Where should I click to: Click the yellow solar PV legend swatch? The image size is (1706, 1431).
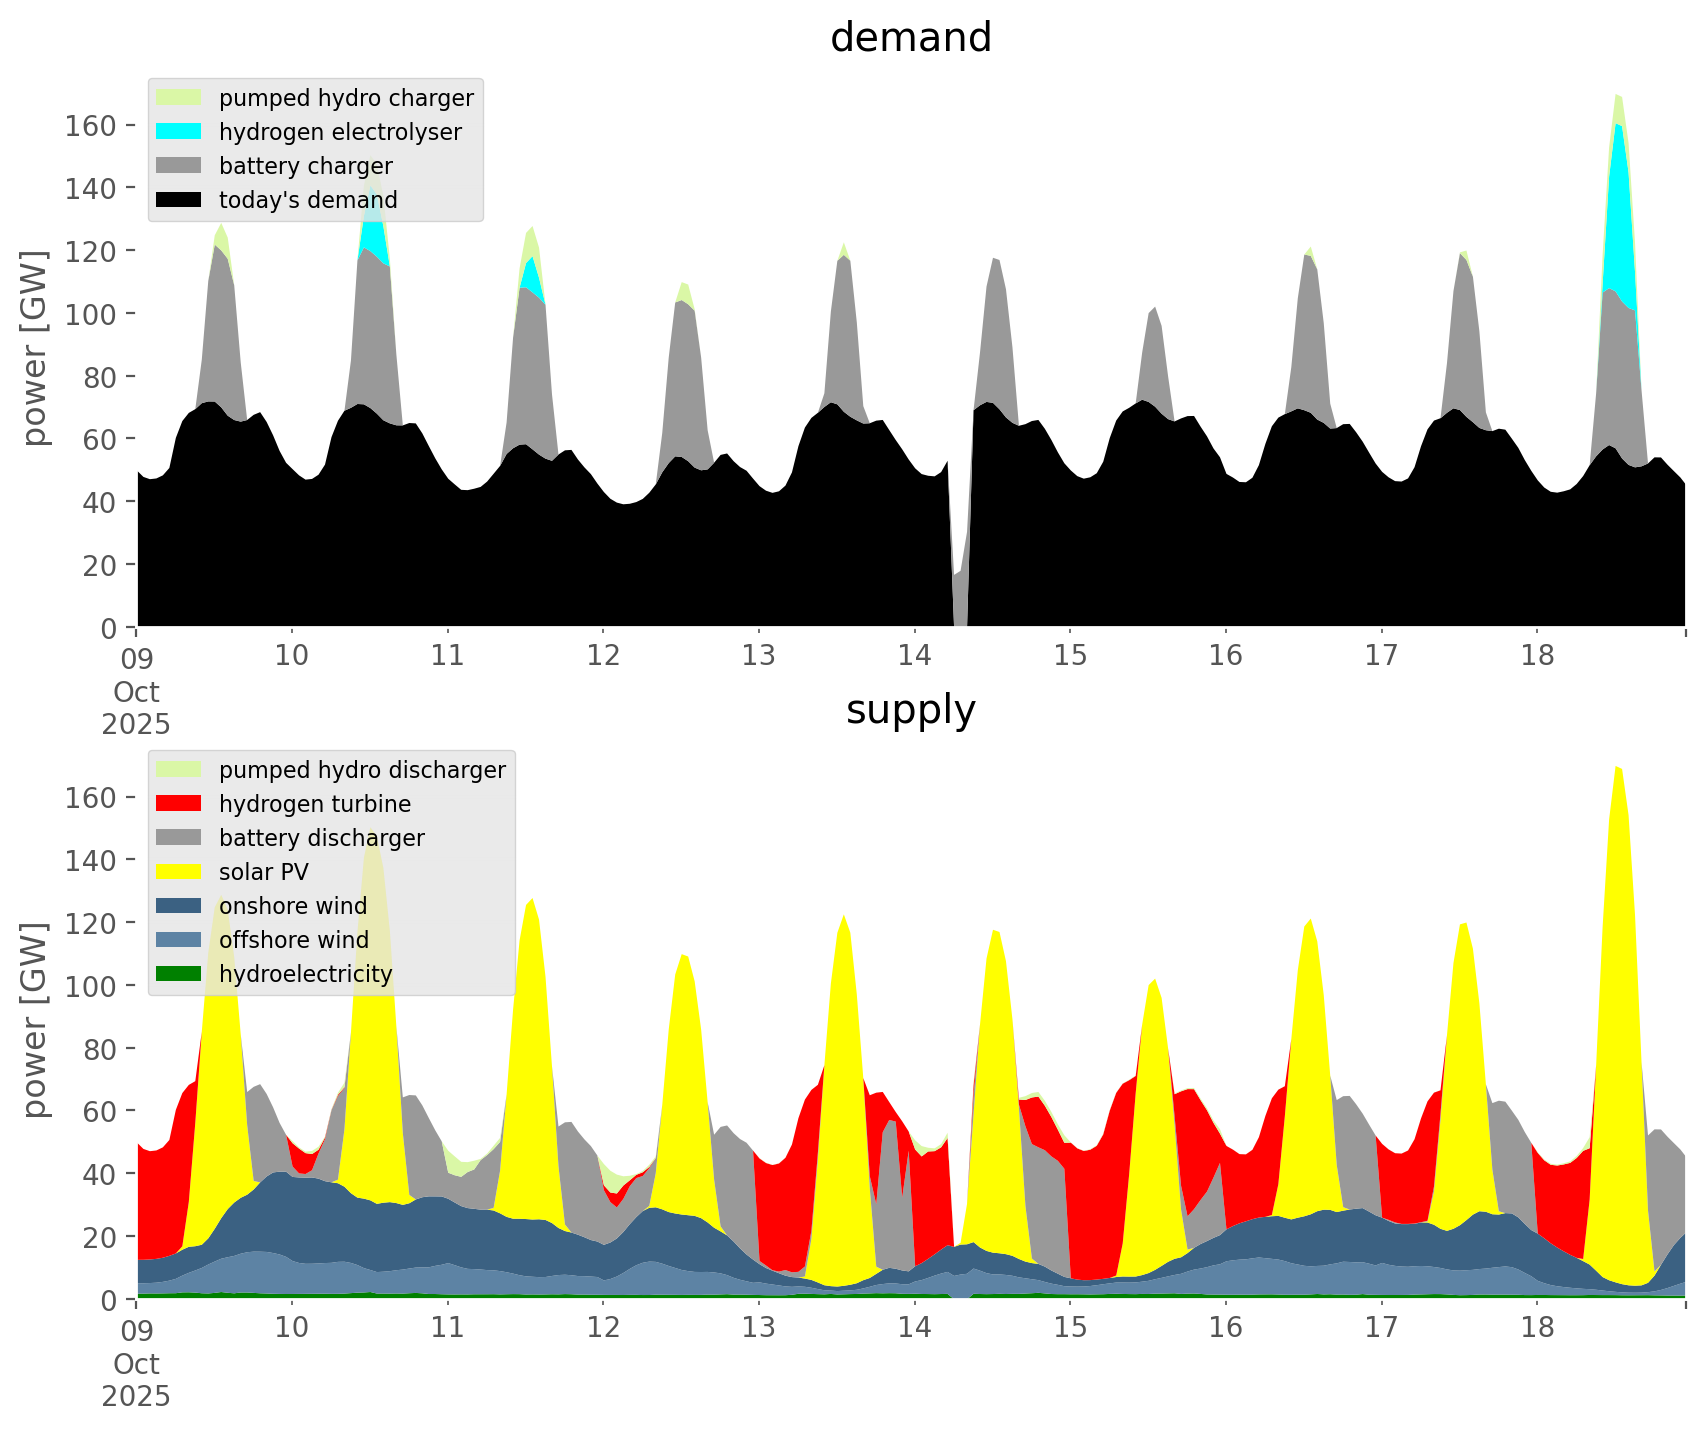tap(179, 872)
